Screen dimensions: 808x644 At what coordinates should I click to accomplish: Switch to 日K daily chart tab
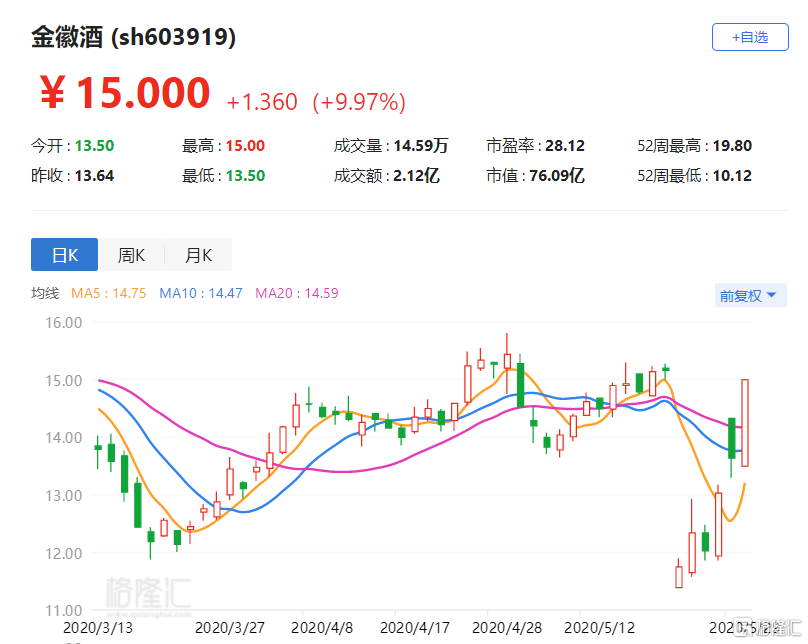tap(64, 255)
